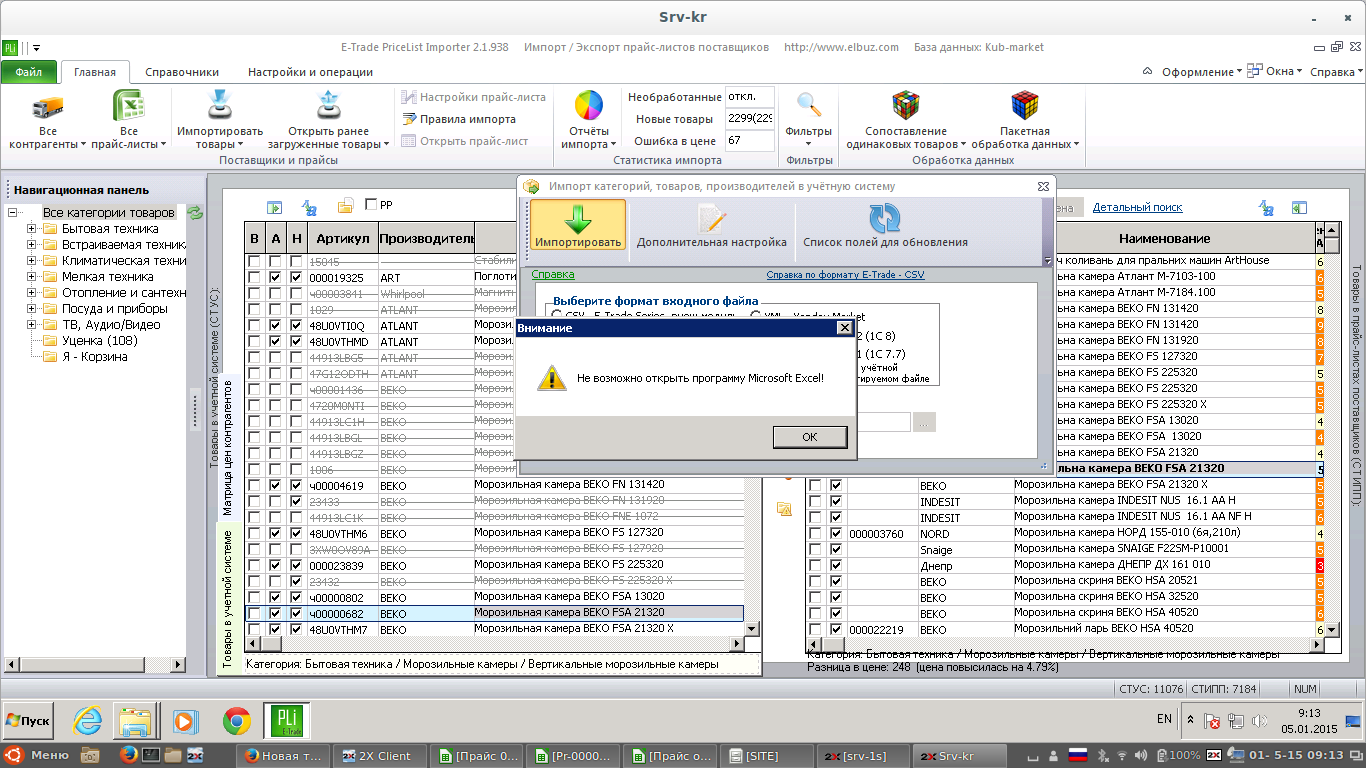Viewport: 1366px width, 768px height.
Task: Click the Пуск start button
Action: point(29,720)
